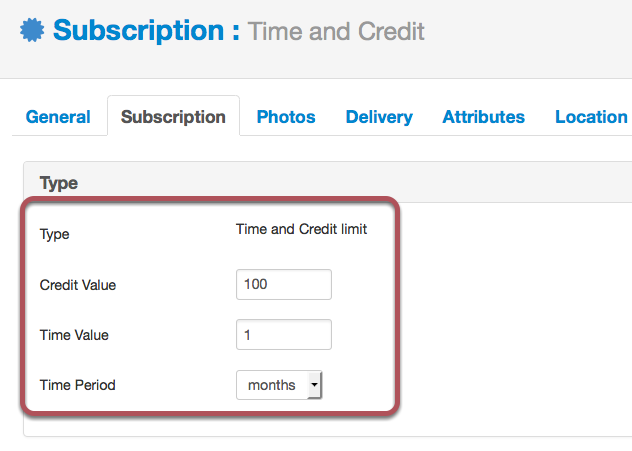
Task: Click the Time and Credit title text
Action: [x=336, y=31]
